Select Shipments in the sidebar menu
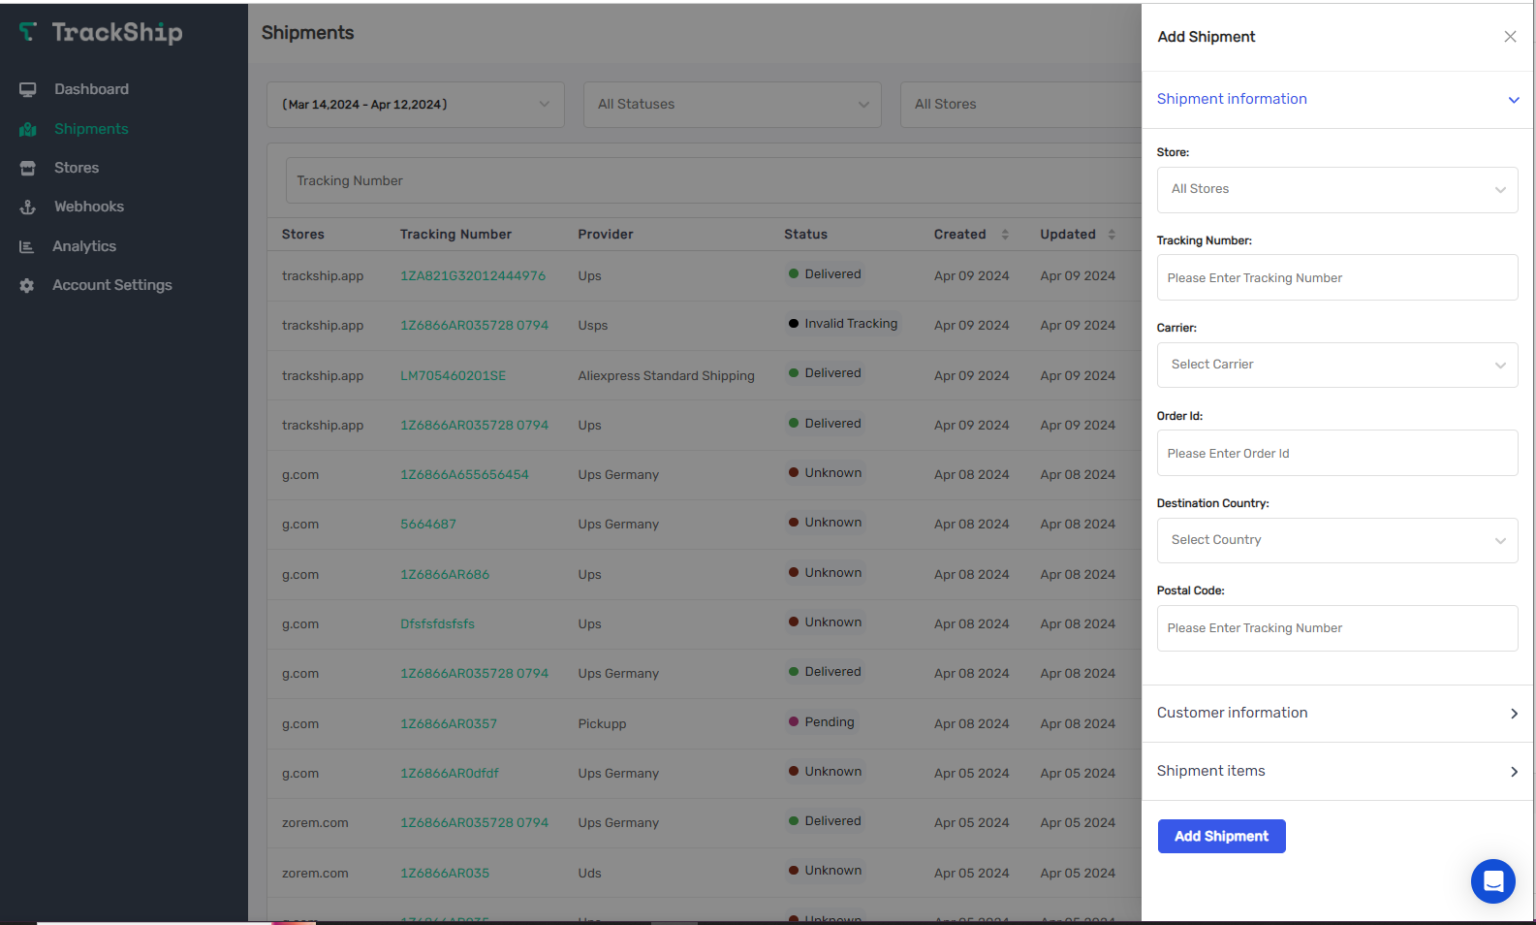Screen dimensions: 1536x925 (91, 128)
